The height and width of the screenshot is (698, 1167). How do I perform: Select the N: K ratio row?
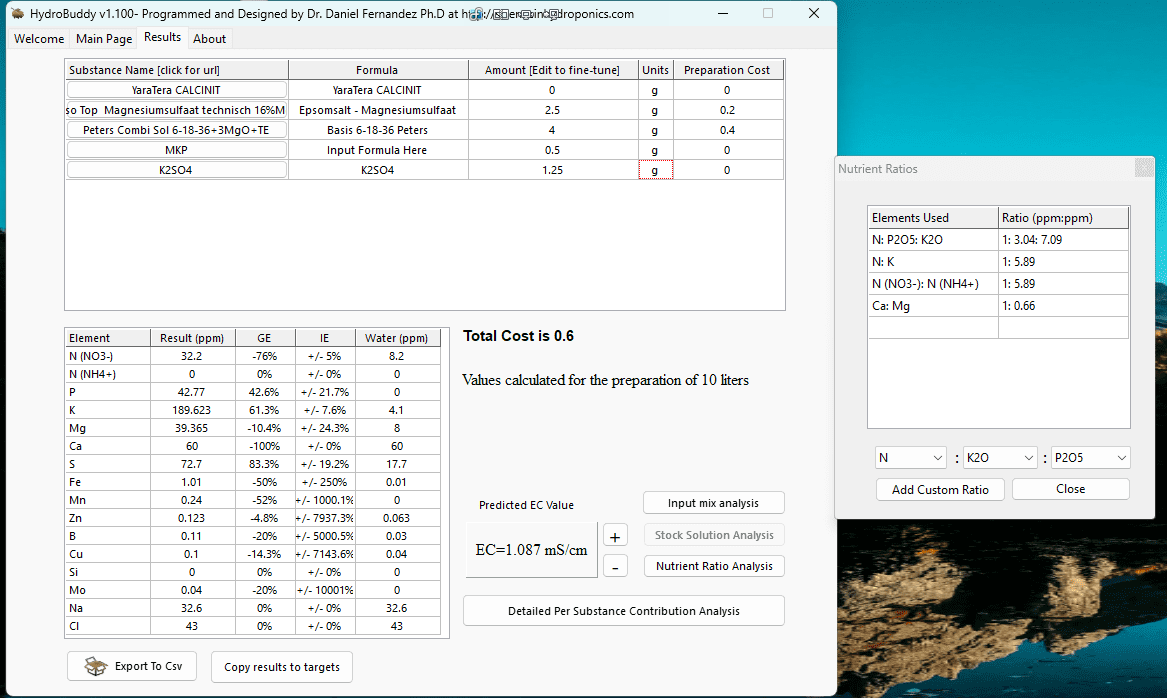pos(998,262)
